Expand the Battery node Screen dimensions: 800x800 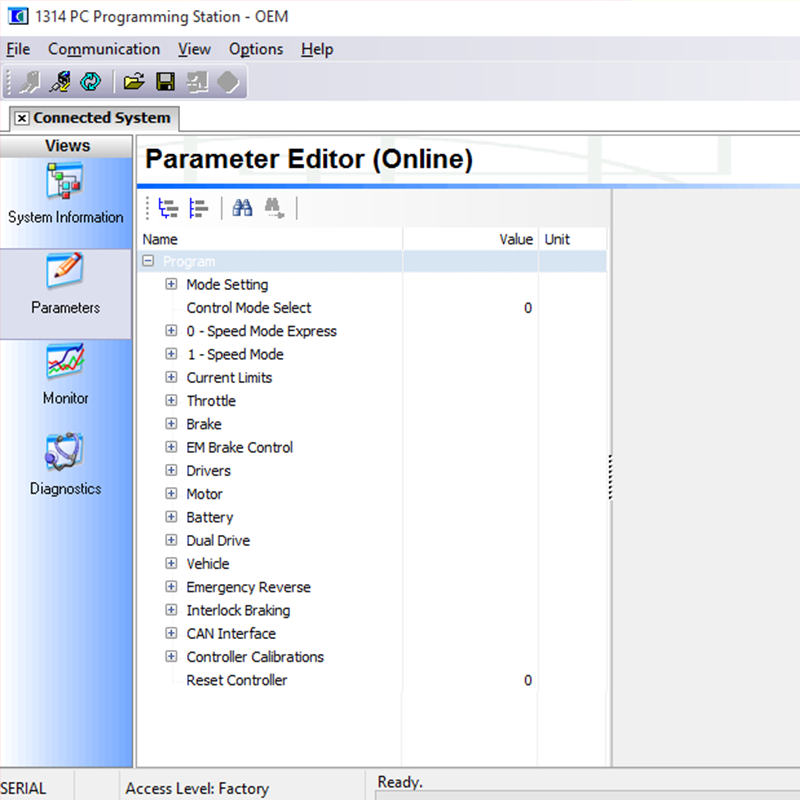click(x=171, y=517)
